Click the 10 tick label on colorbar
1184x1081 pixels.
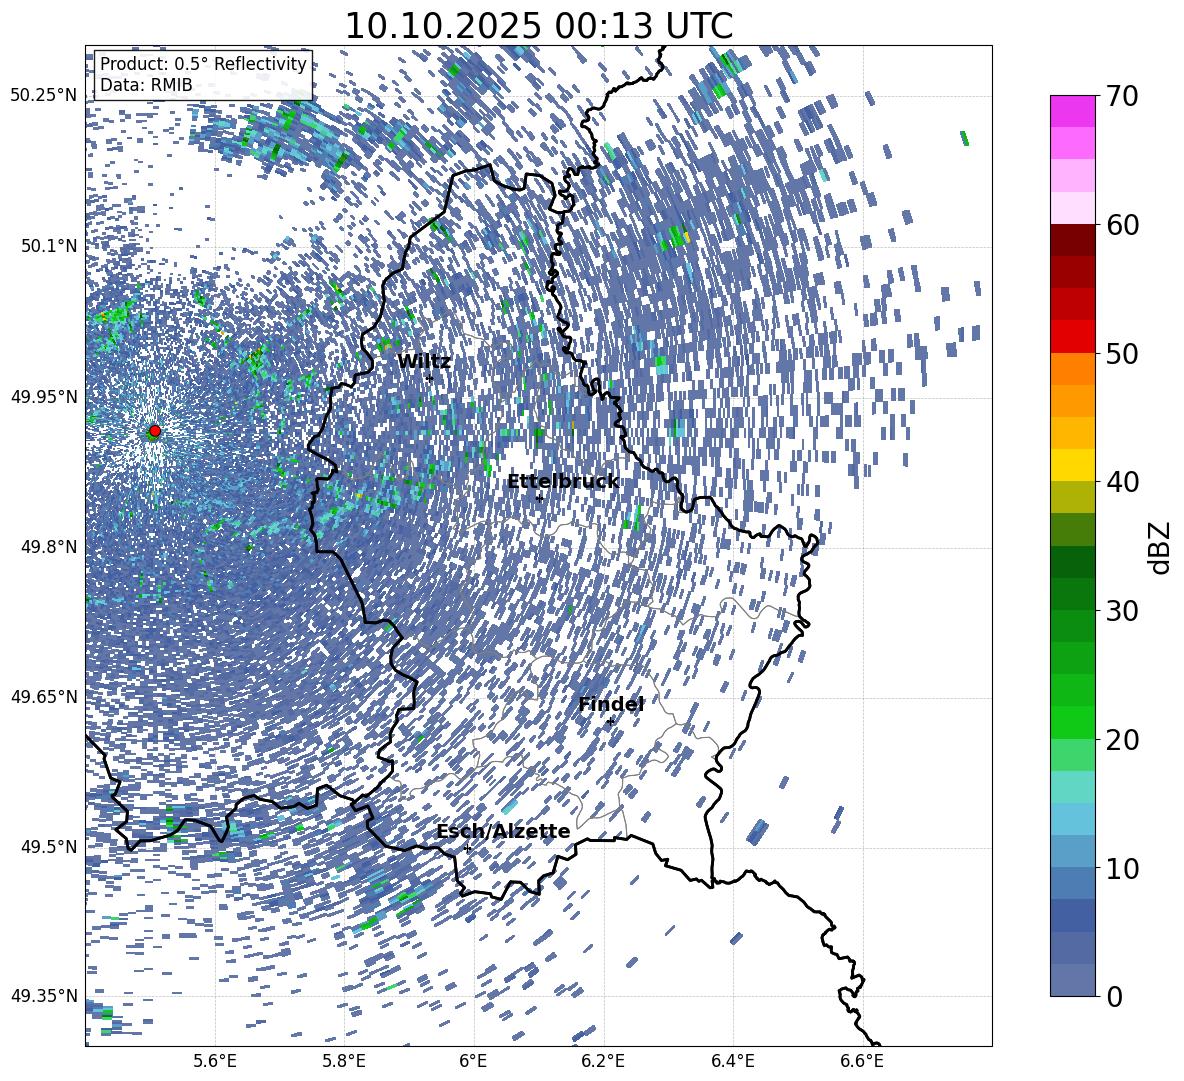coord(1122,868)
